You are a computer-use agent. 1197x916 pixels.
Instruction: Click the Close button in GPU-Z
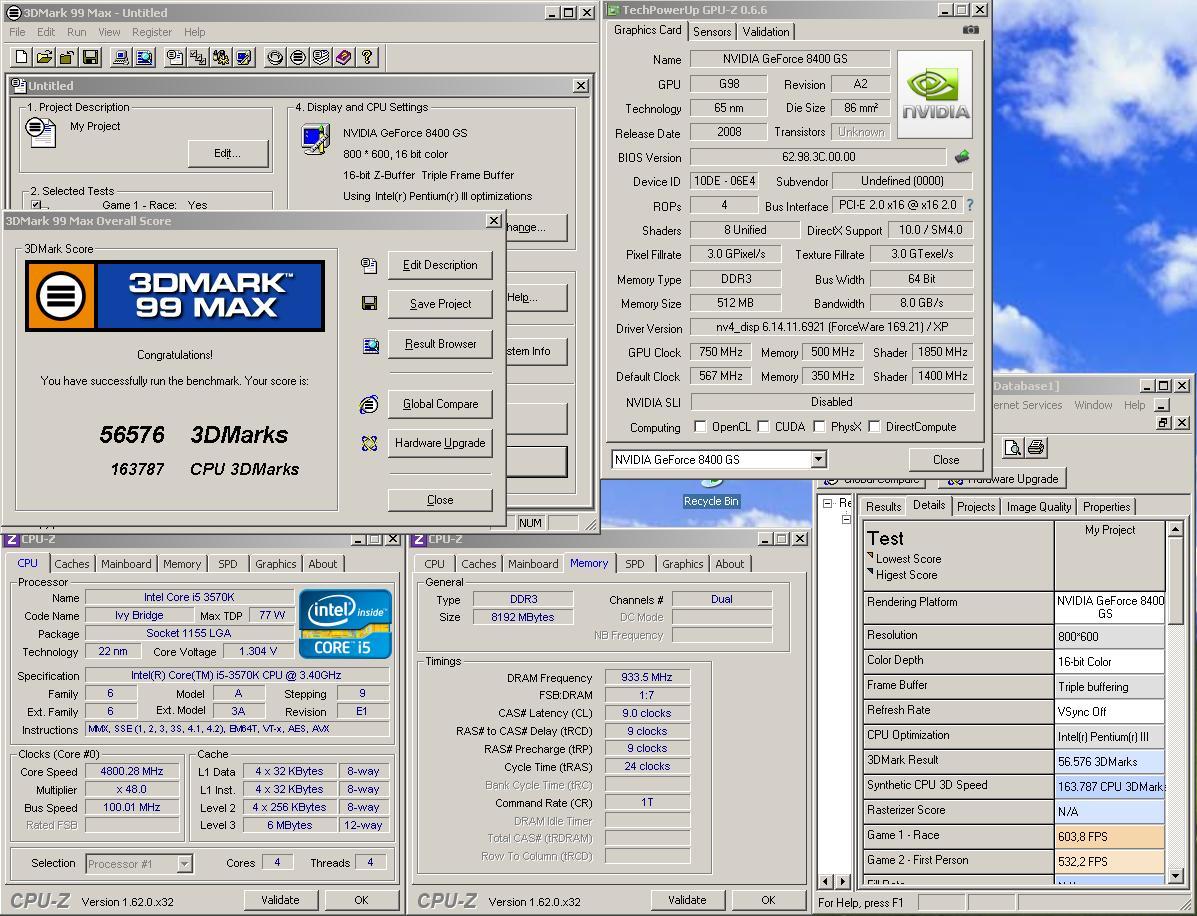[x=946, y=460]
